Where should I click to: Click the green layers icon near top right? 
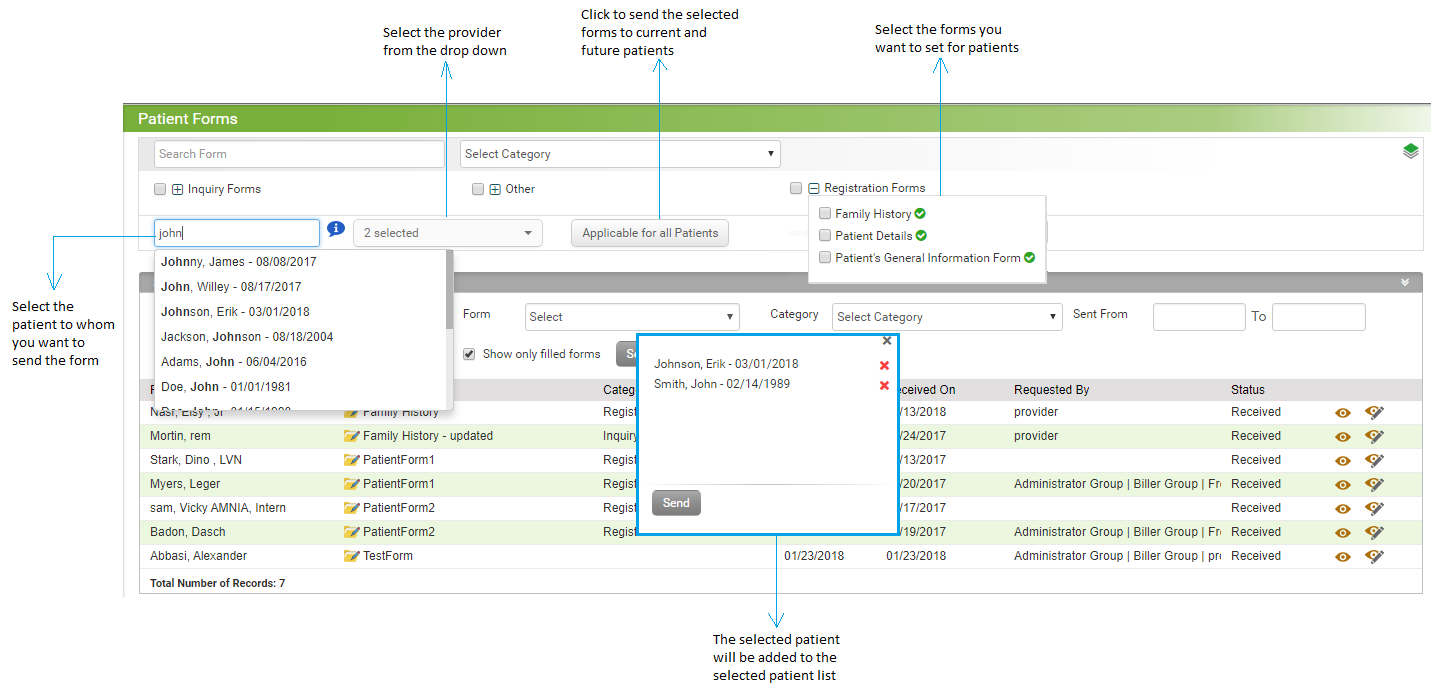(x=1410, y=150)
